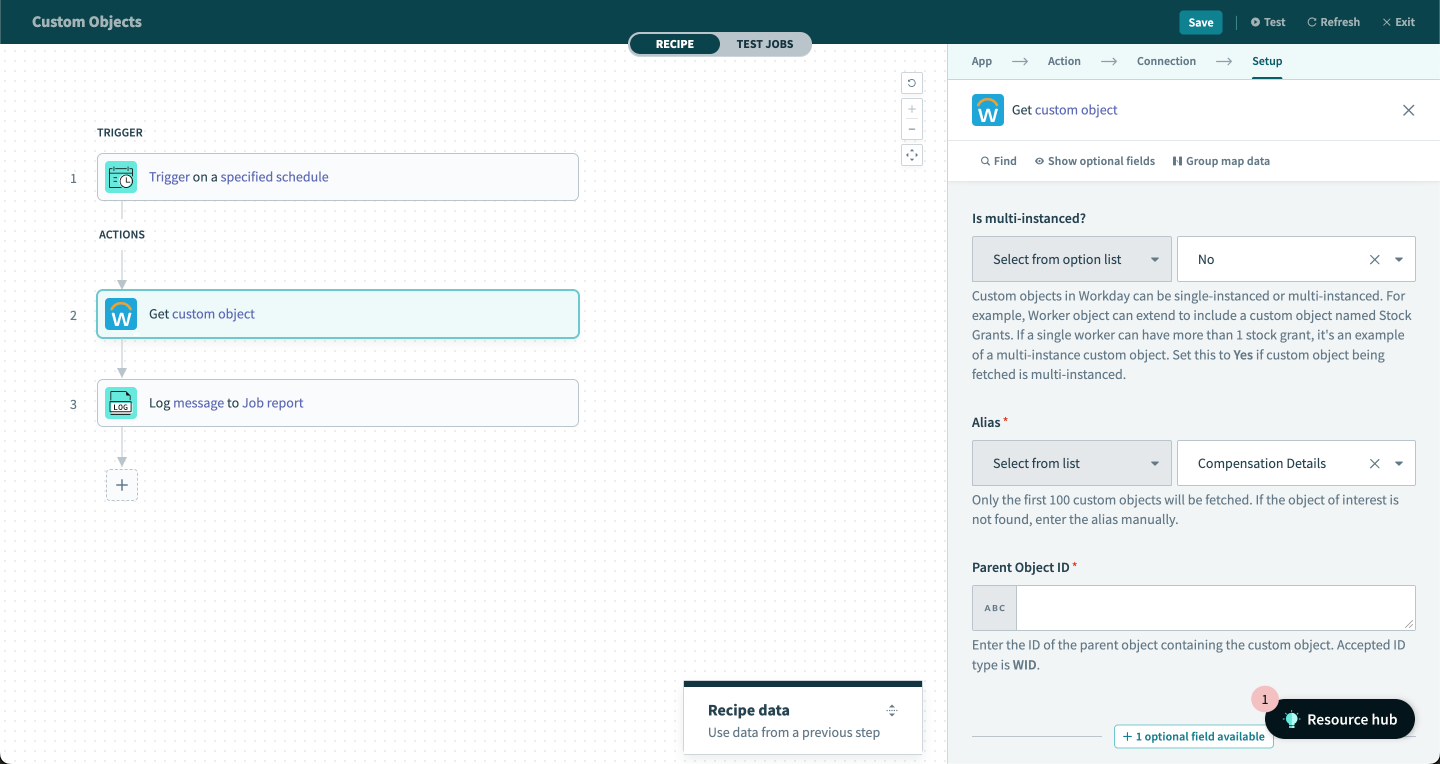The height and width of the screenshot is (764, 1440).
Task: Click the Log icon in step 3
Action: [x=120, y=402]
